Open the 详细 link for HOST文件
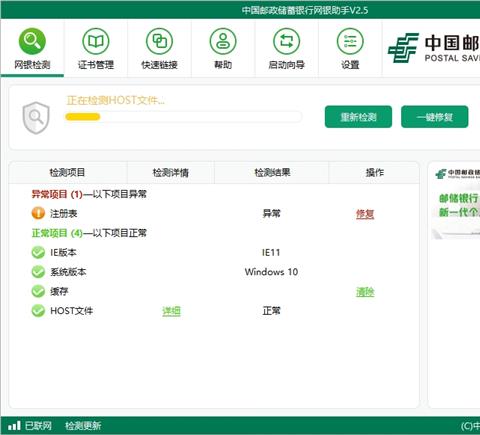 point(171,311)
